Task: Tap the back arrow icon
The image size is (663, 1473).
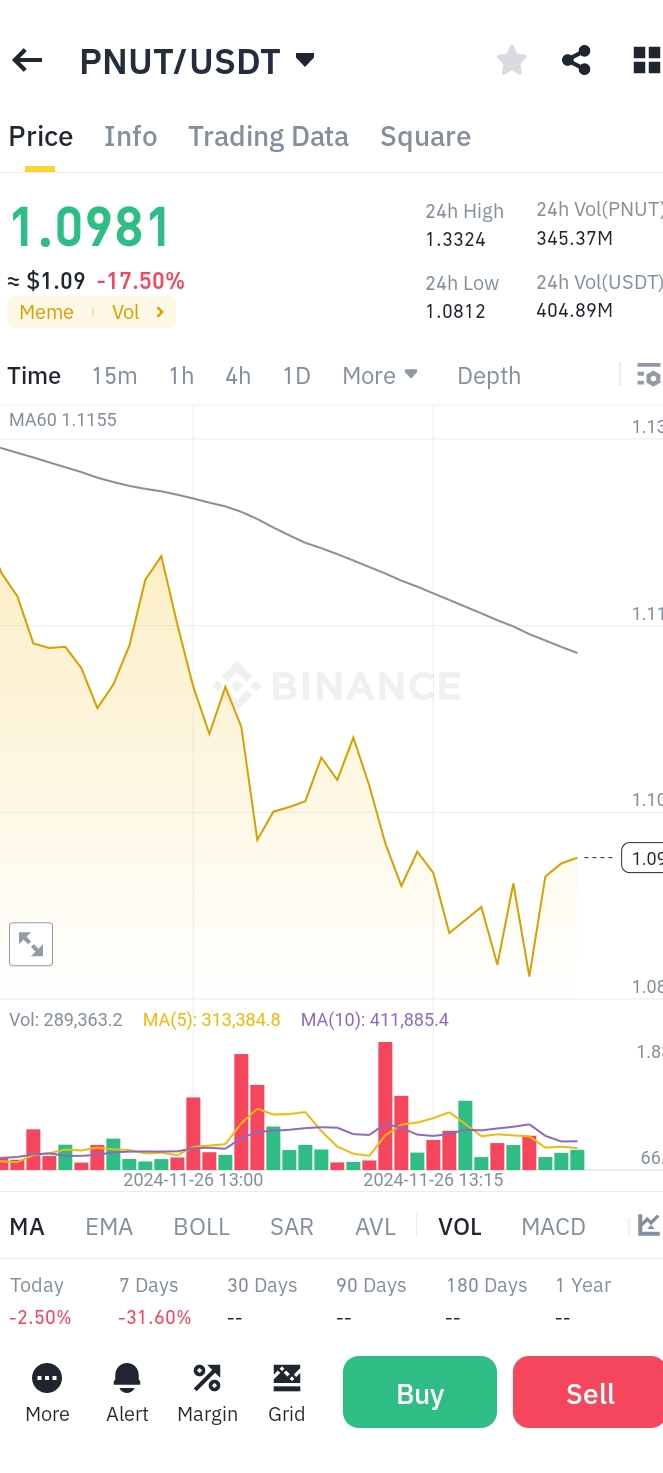Action: pyautogui.click(x=27, y=61)
